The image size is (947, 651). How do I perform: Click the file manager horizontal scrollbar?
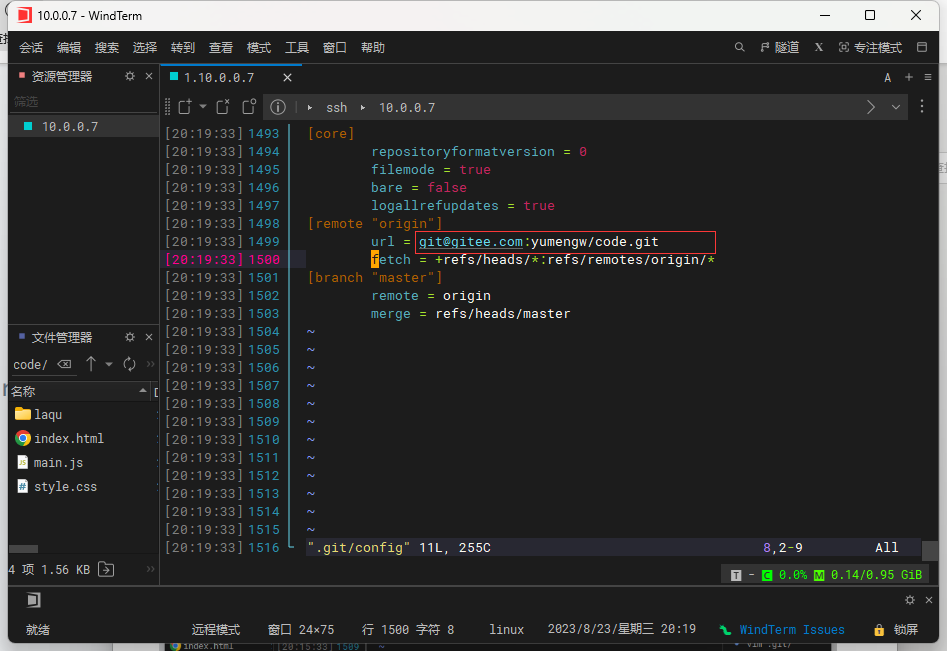tap(24, 549)
